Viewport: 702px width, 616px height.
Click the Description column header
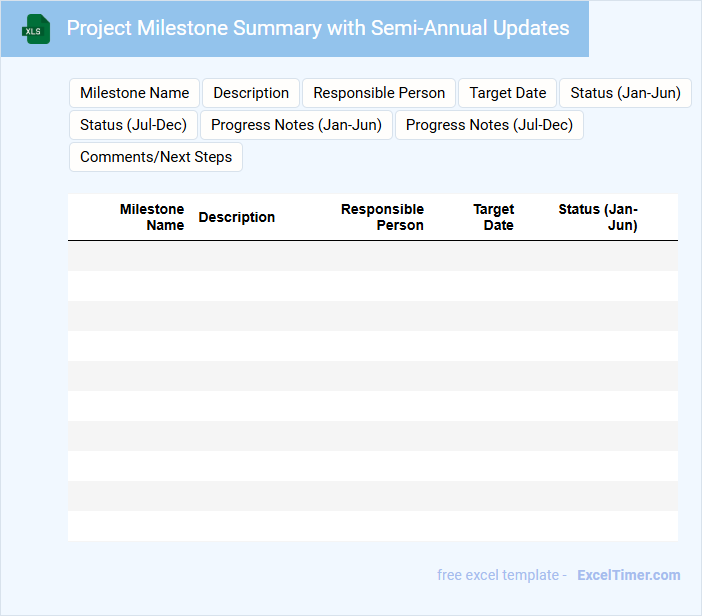point(237,217)
